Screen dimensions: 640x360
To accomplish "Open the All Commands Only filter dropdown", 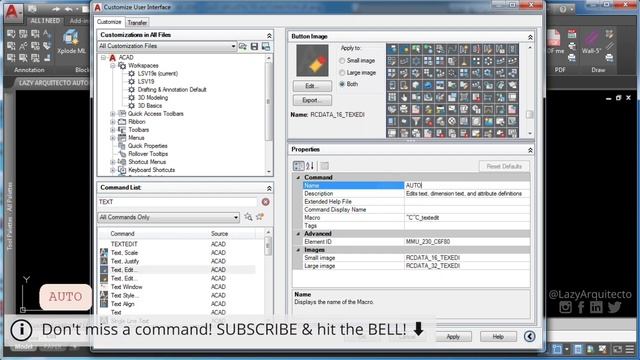I will point(168,217).
